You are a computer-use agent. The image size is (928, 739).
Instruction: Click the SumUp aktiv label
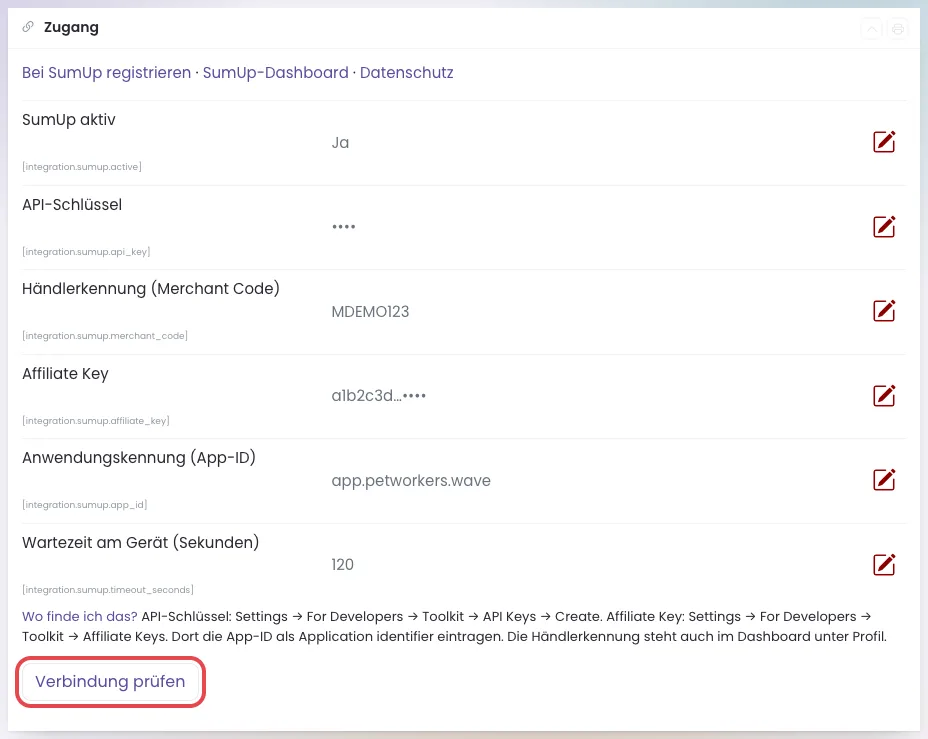coord(69,120)
